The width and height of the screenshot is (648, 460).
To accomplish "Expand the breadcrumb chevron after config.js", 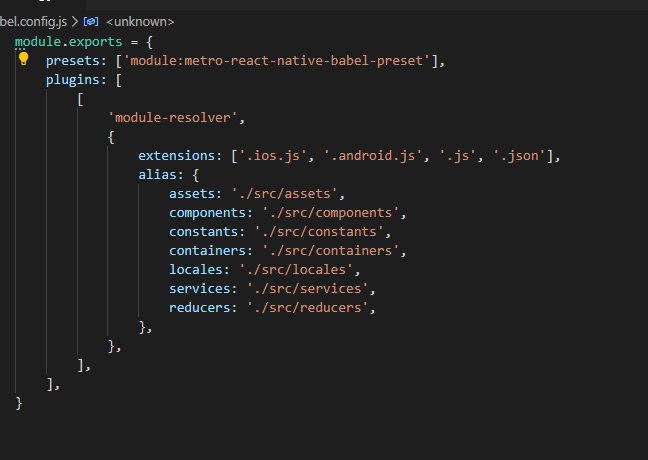I will tap(75, 21).
